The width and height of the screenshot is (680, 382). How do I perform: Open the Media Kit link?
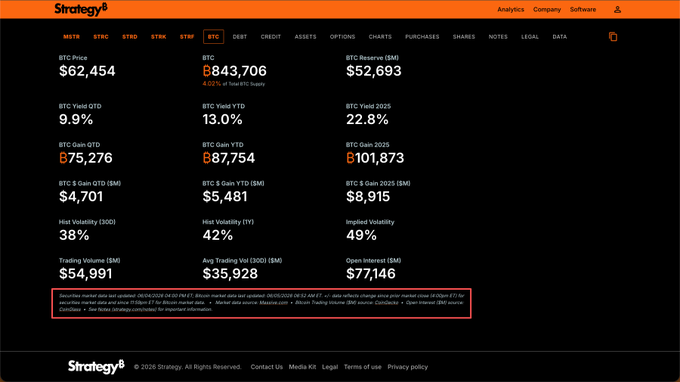(302, 367)
